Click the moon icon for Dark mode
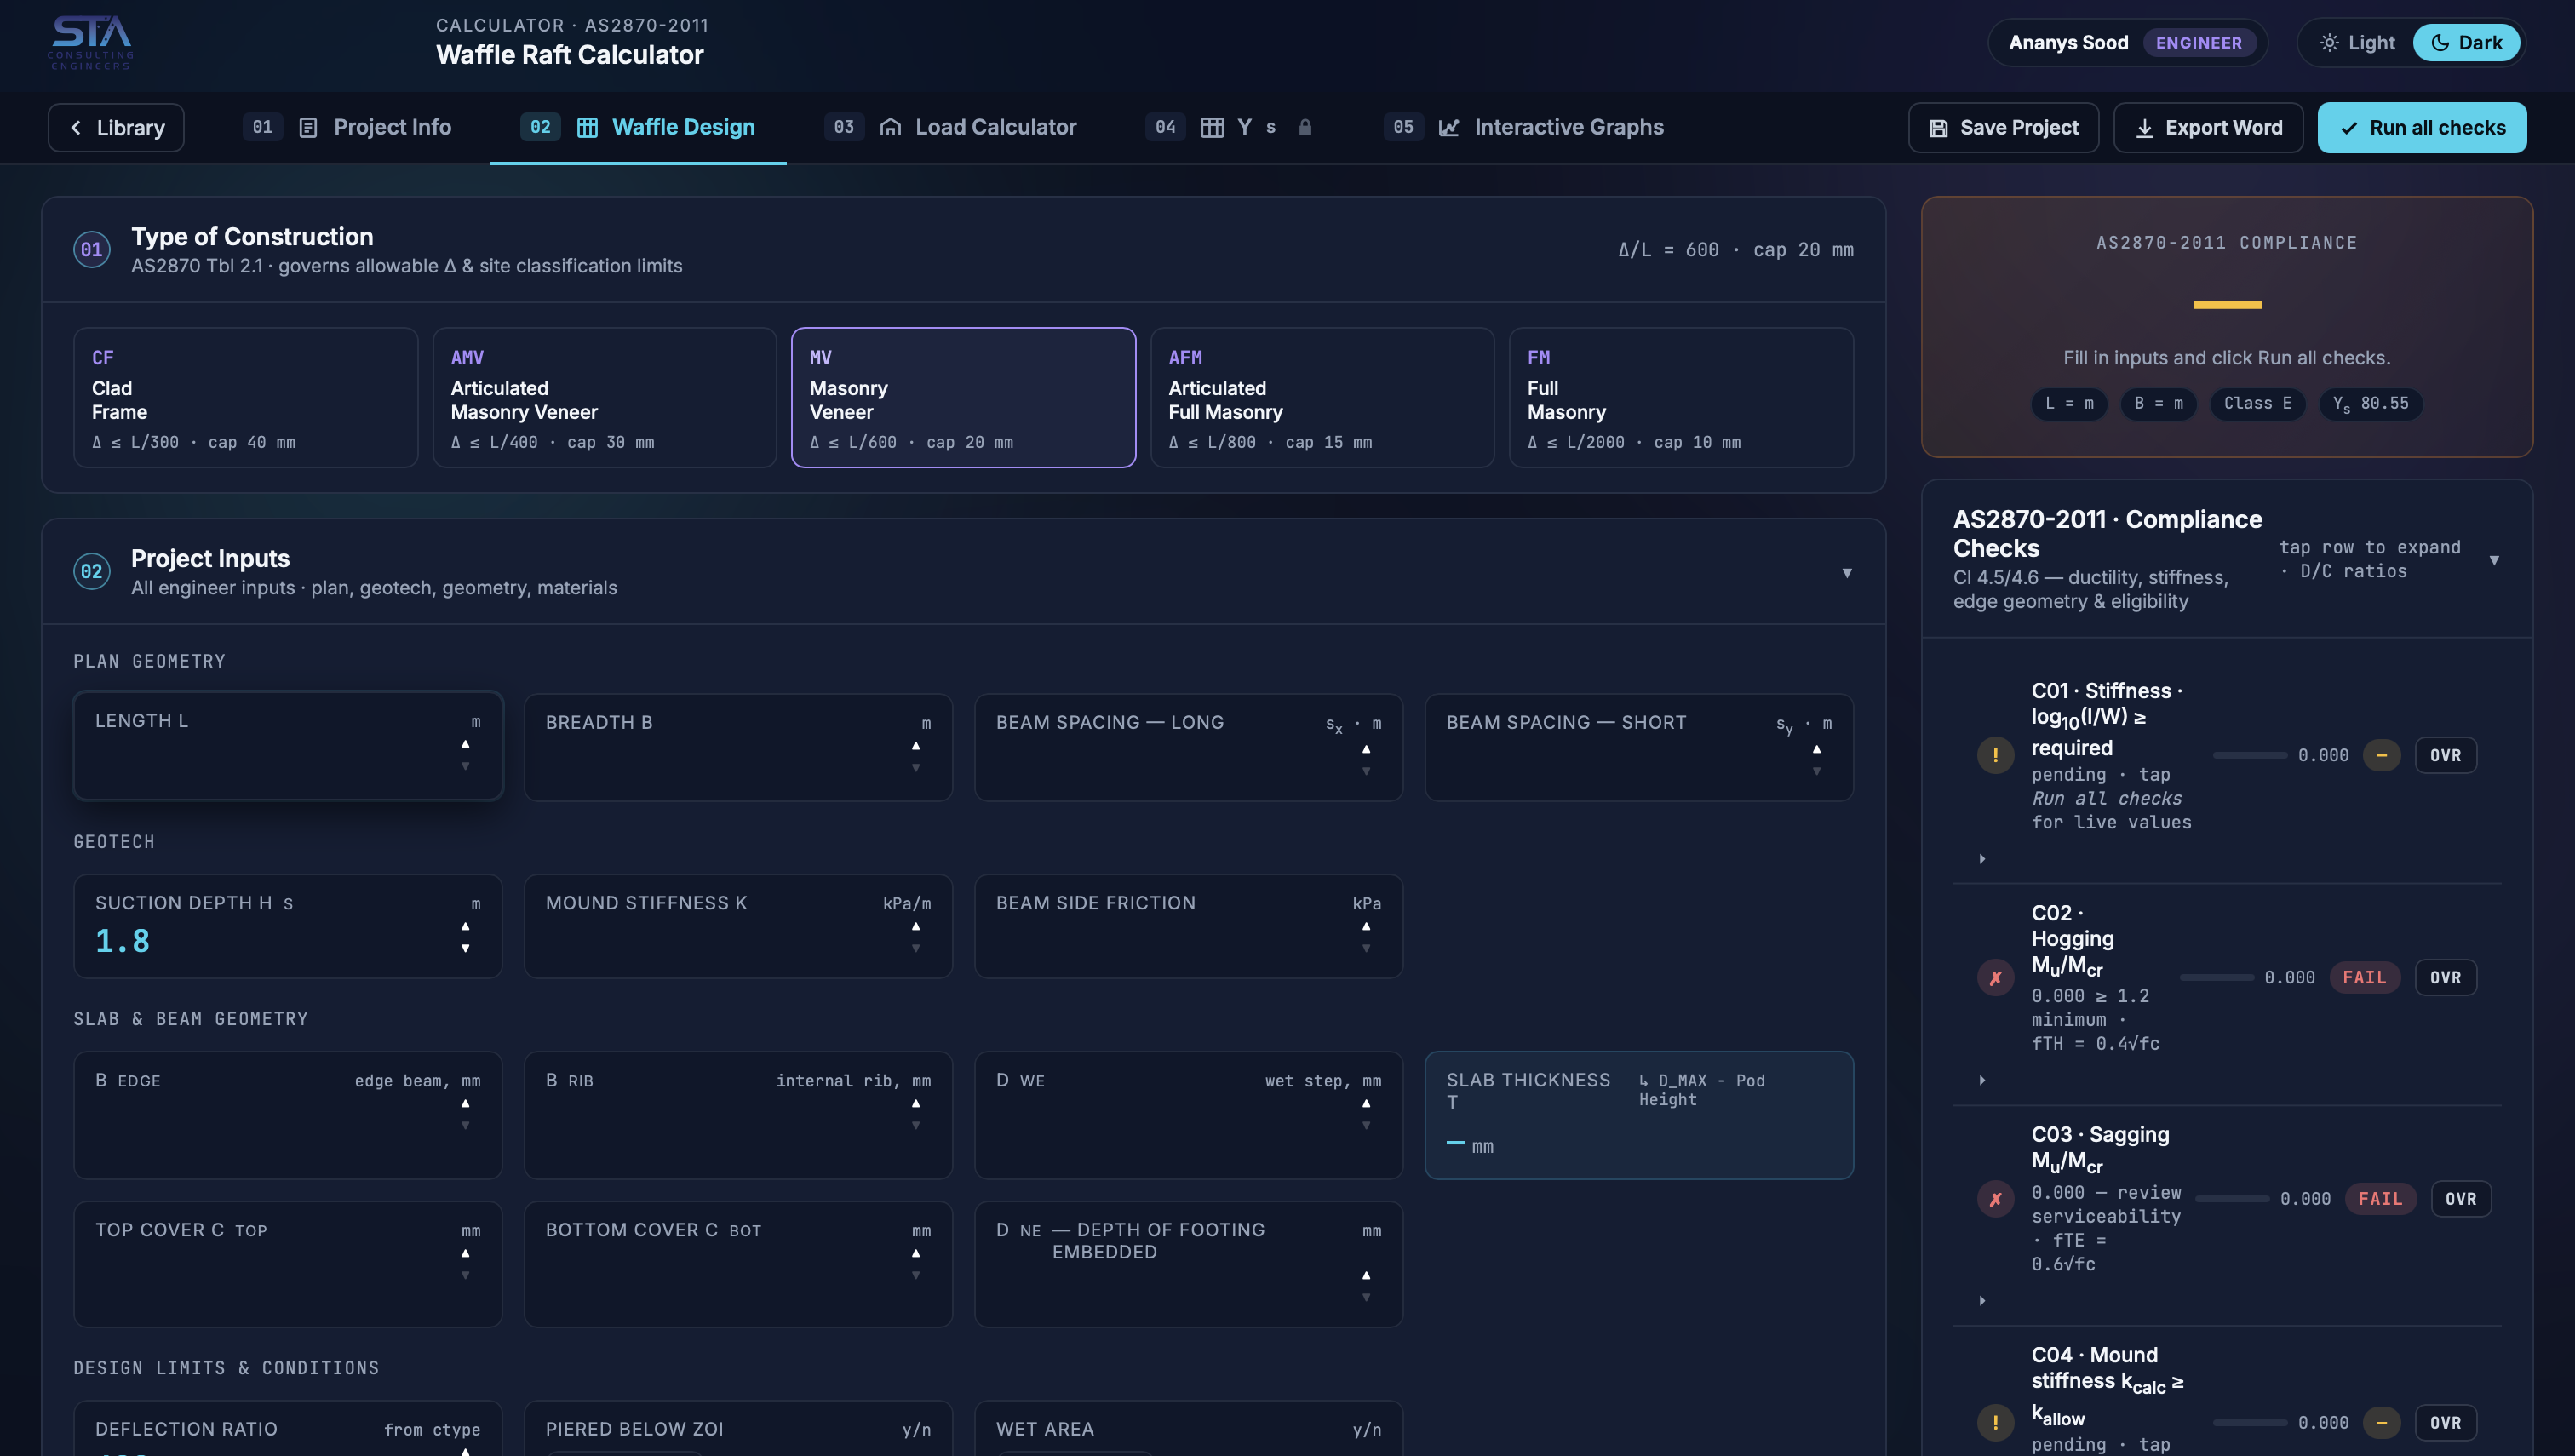Image resolution: width=2575 pixels, height=1456 pixels. [2440, 43]
